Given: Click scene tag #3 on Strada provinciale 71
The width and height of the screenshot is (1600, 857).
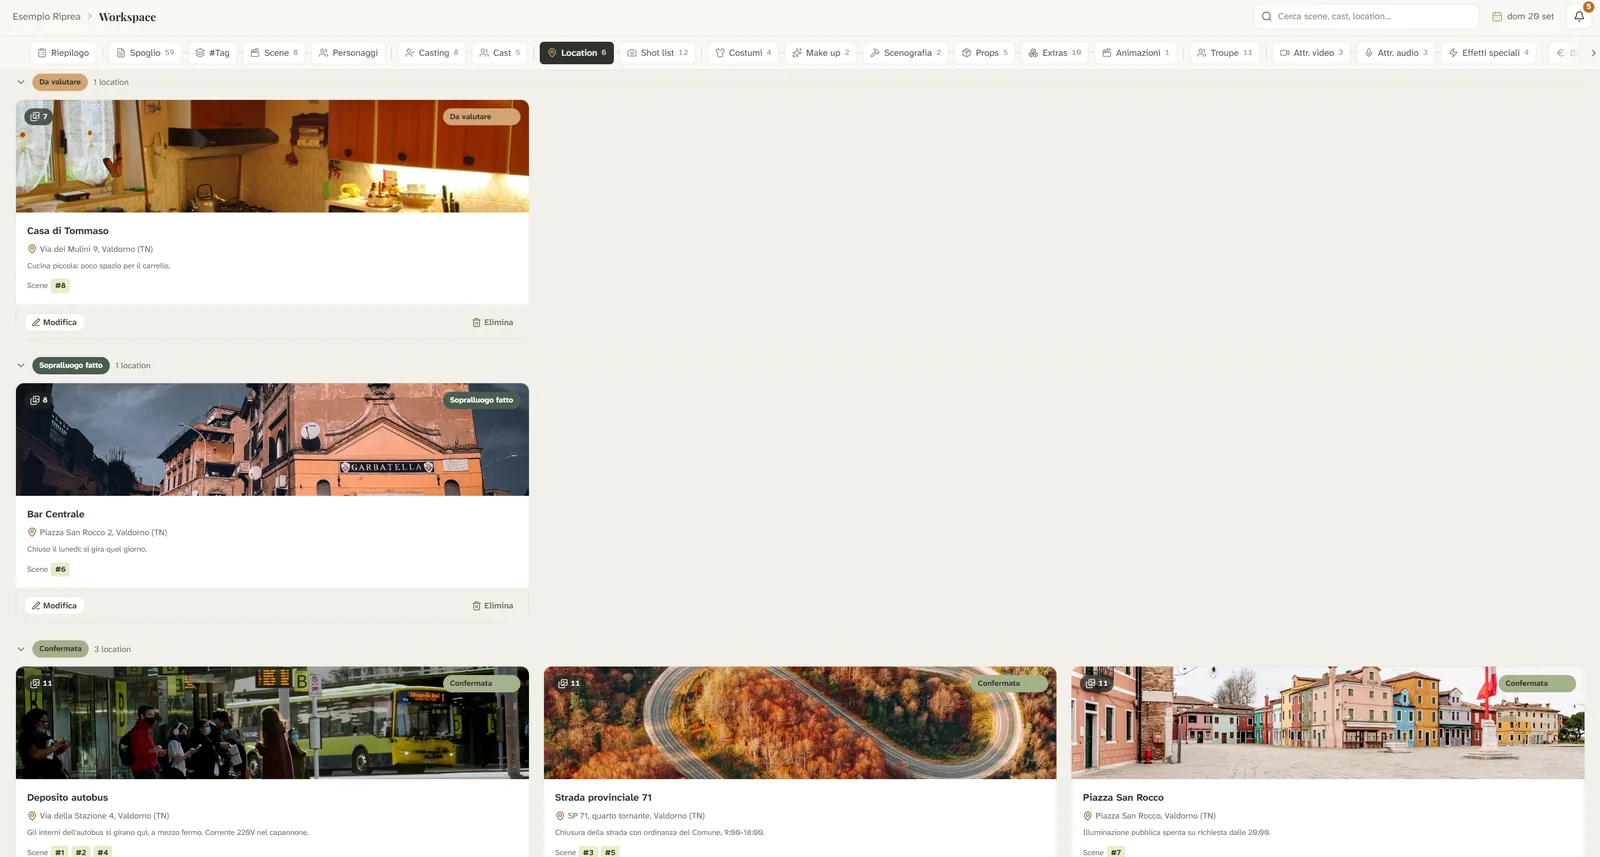Looking at the screenshot, I should (x=588, y=852).
